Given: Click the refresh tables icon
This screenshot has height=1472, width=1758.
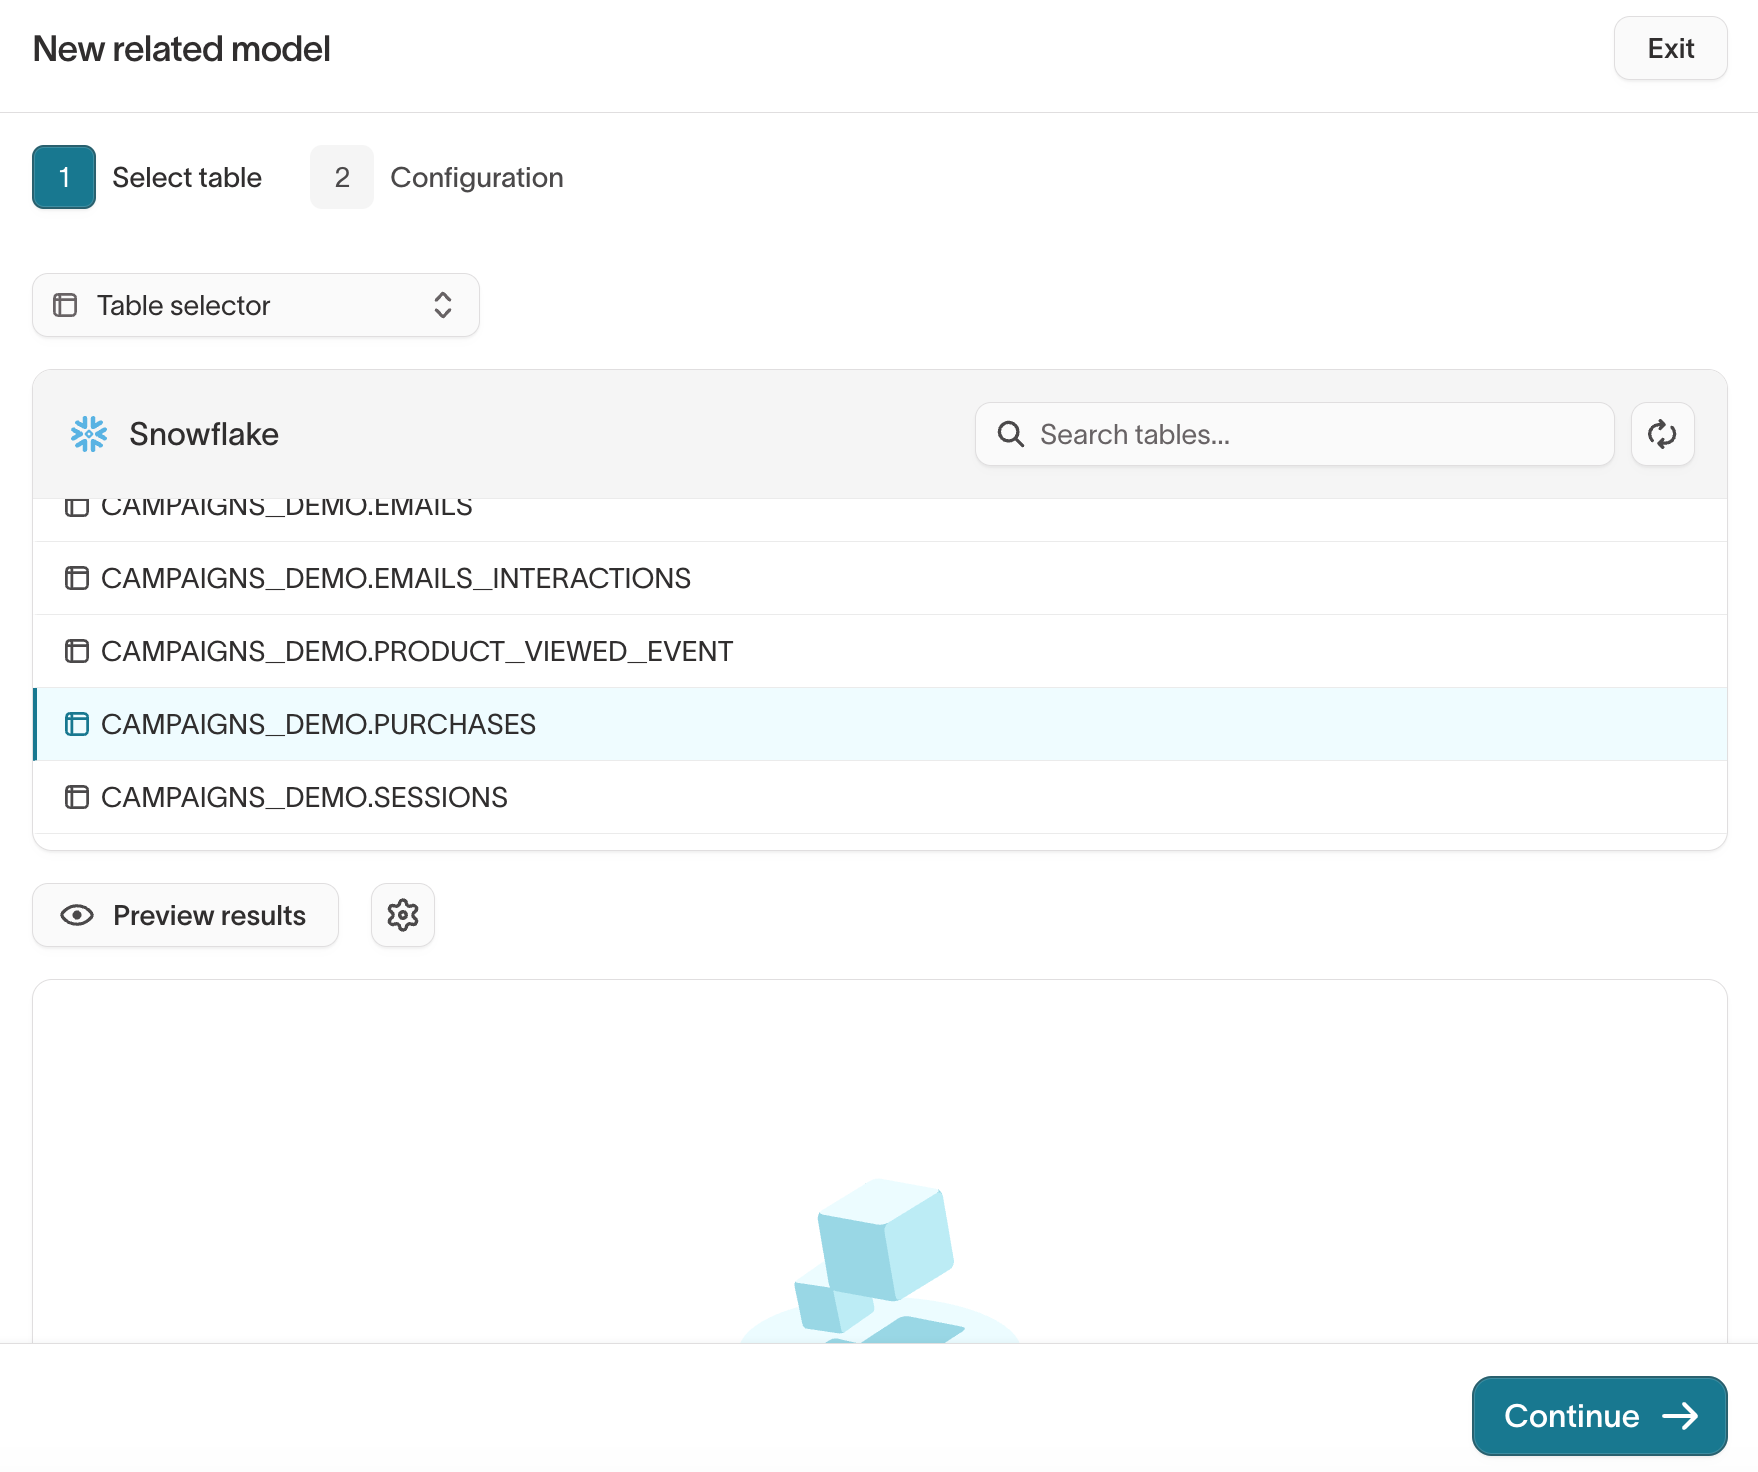Looking at the screenshot, I should pos(1662,434).
